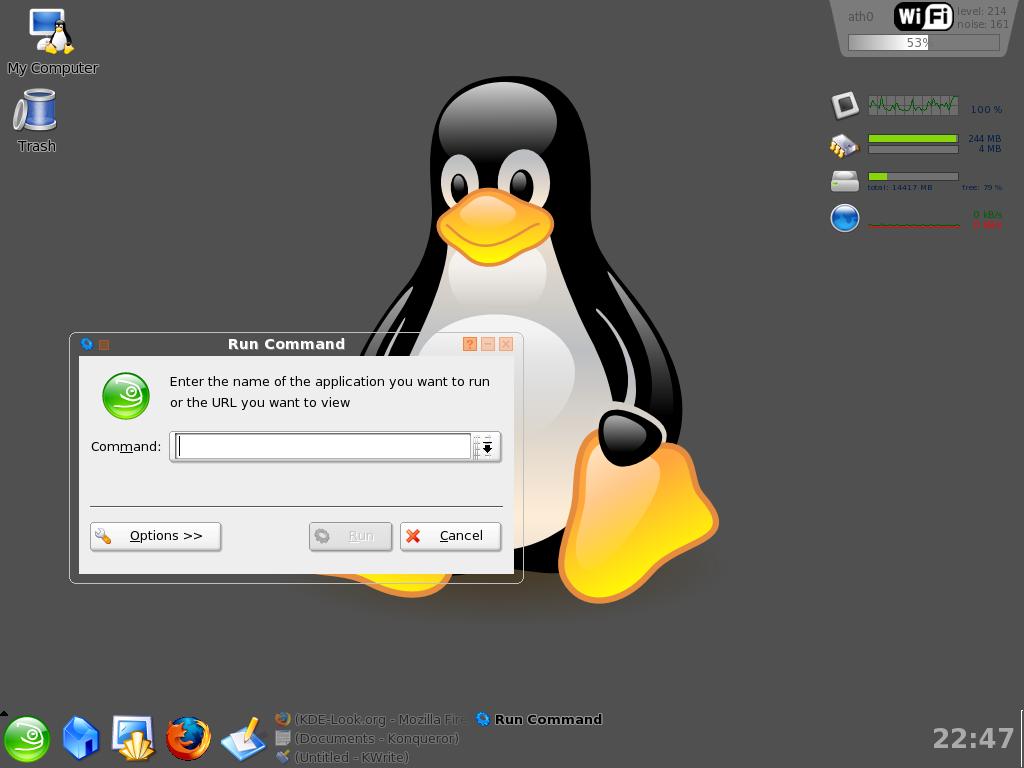Launch the KWrite editor icon in the panel
Image resolution: width=1024 pixels, height=768 pixels.
[244, 739]
